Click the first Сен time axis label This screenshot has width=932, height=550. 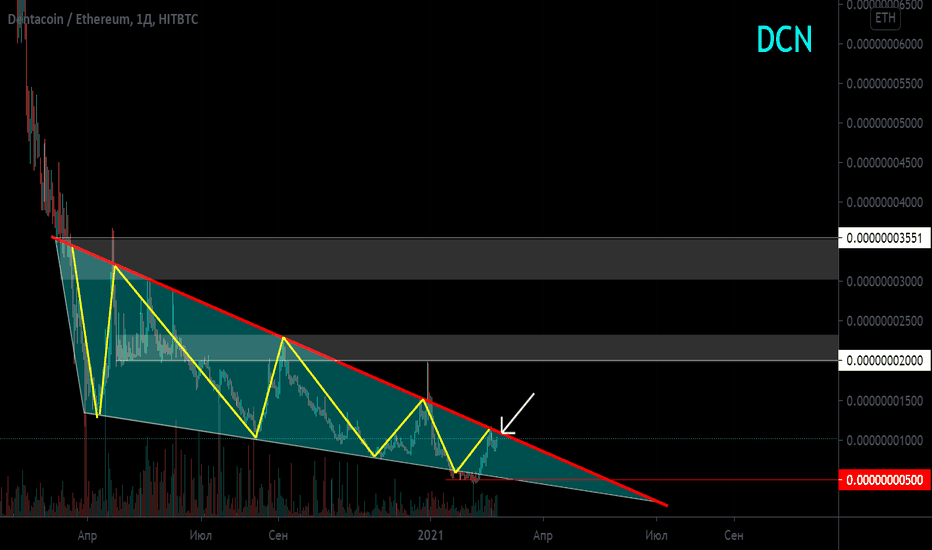pos(278,535)
